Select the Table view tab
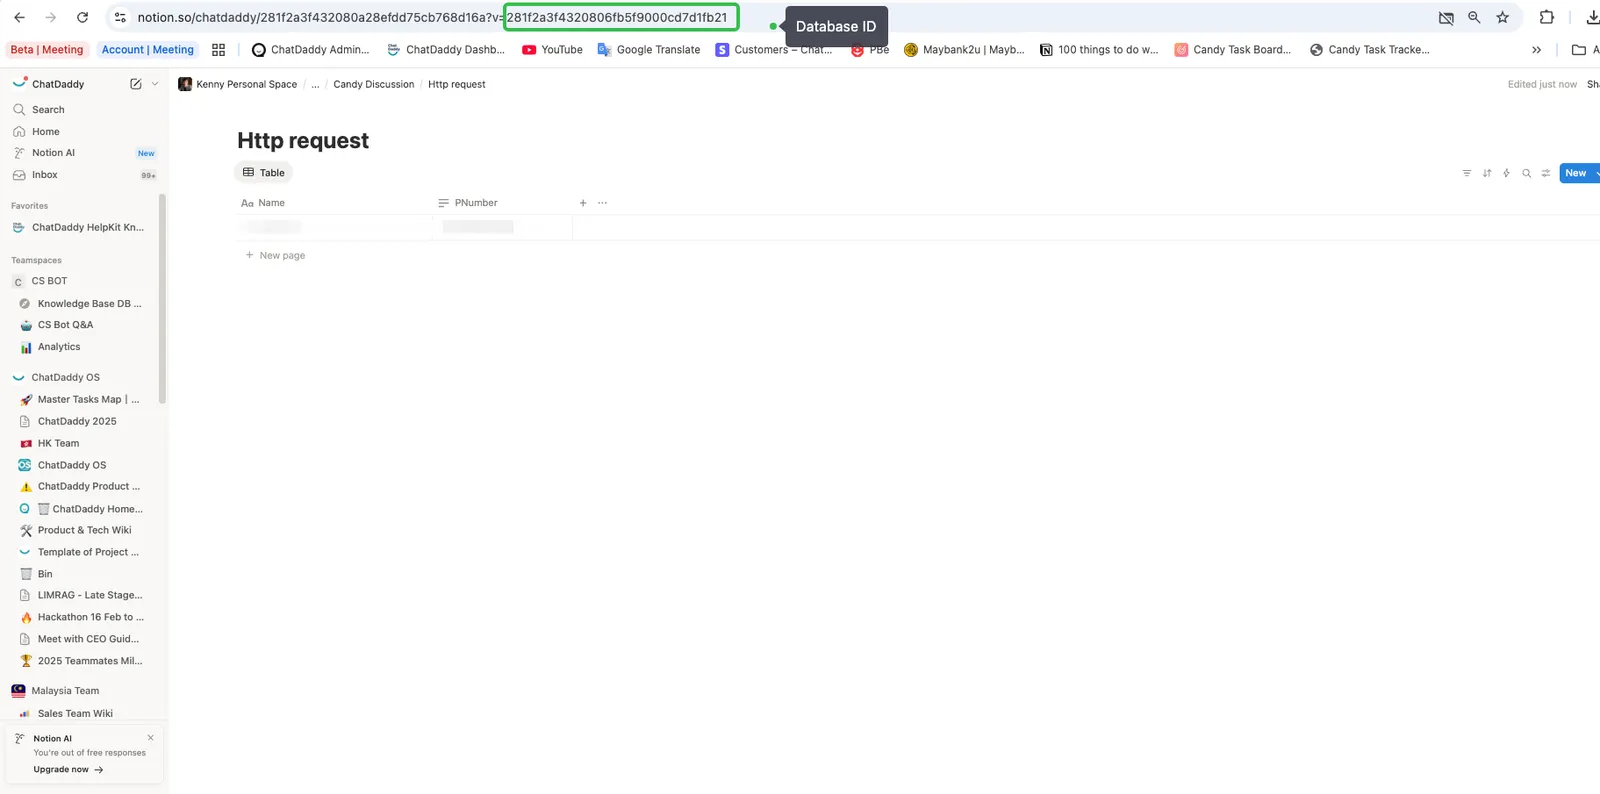Image resolution: width=1600 pixels, height=794 pixels. pyautogui.click(x=264, y=173)
